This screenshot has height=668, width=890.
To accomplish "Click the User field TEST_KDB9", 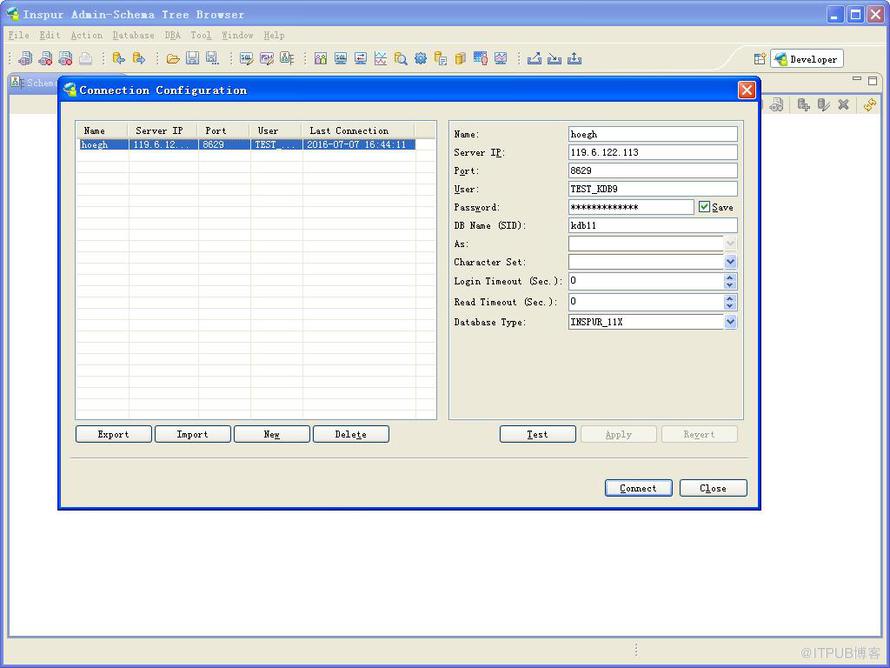I will coord(653,188).
